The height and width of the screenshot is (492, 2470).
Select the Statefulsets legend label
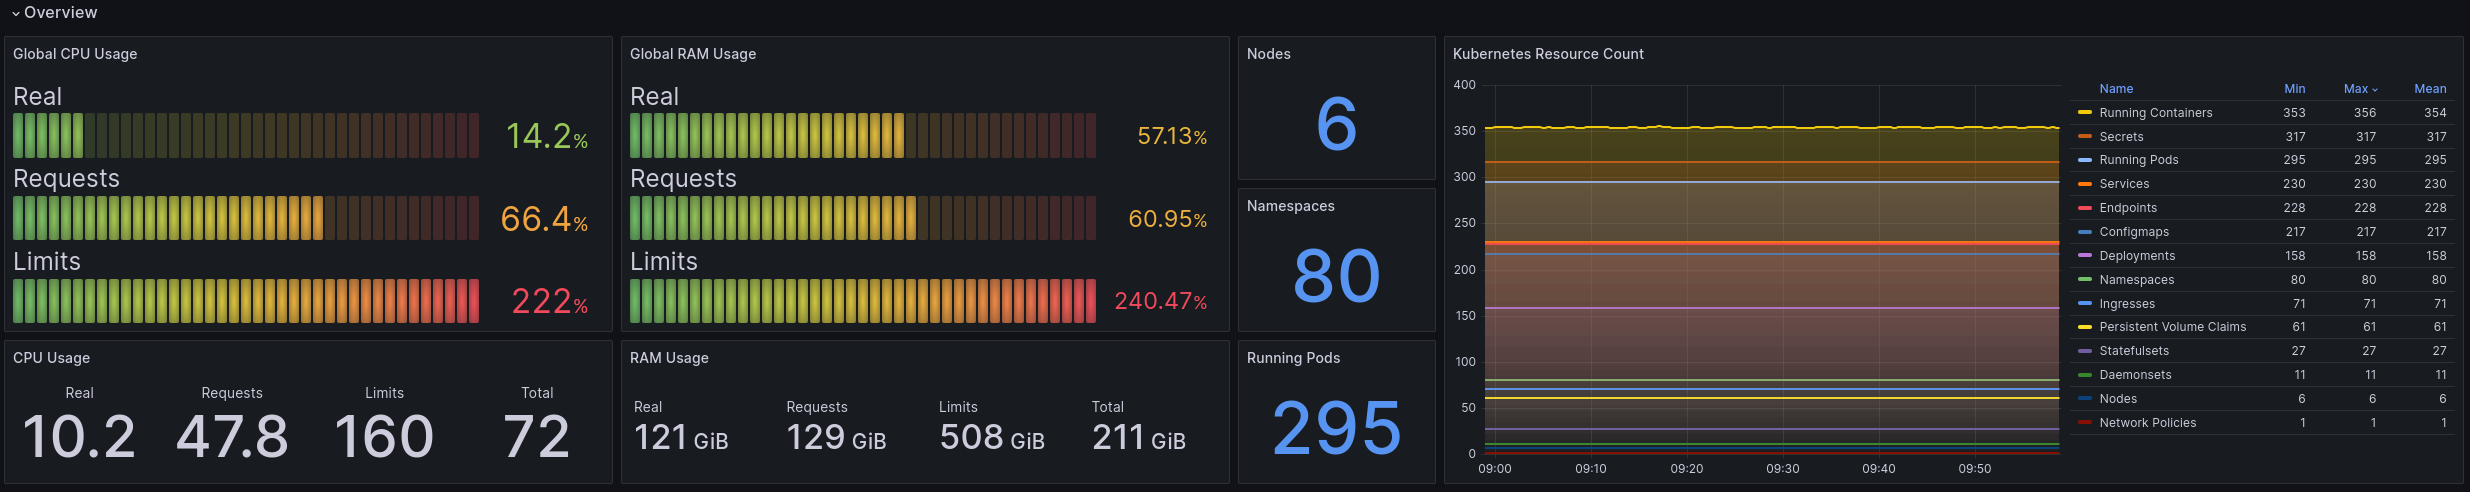[x=2134, y=351]
